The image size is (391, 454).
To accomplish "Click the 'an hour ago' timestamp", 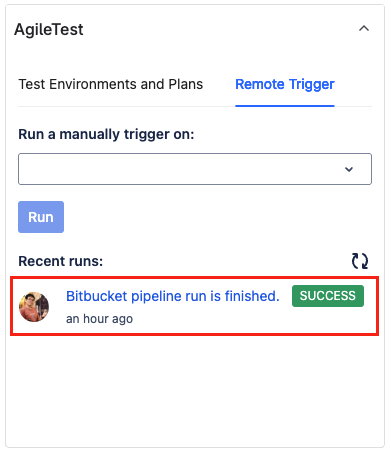I will point(99,319).
